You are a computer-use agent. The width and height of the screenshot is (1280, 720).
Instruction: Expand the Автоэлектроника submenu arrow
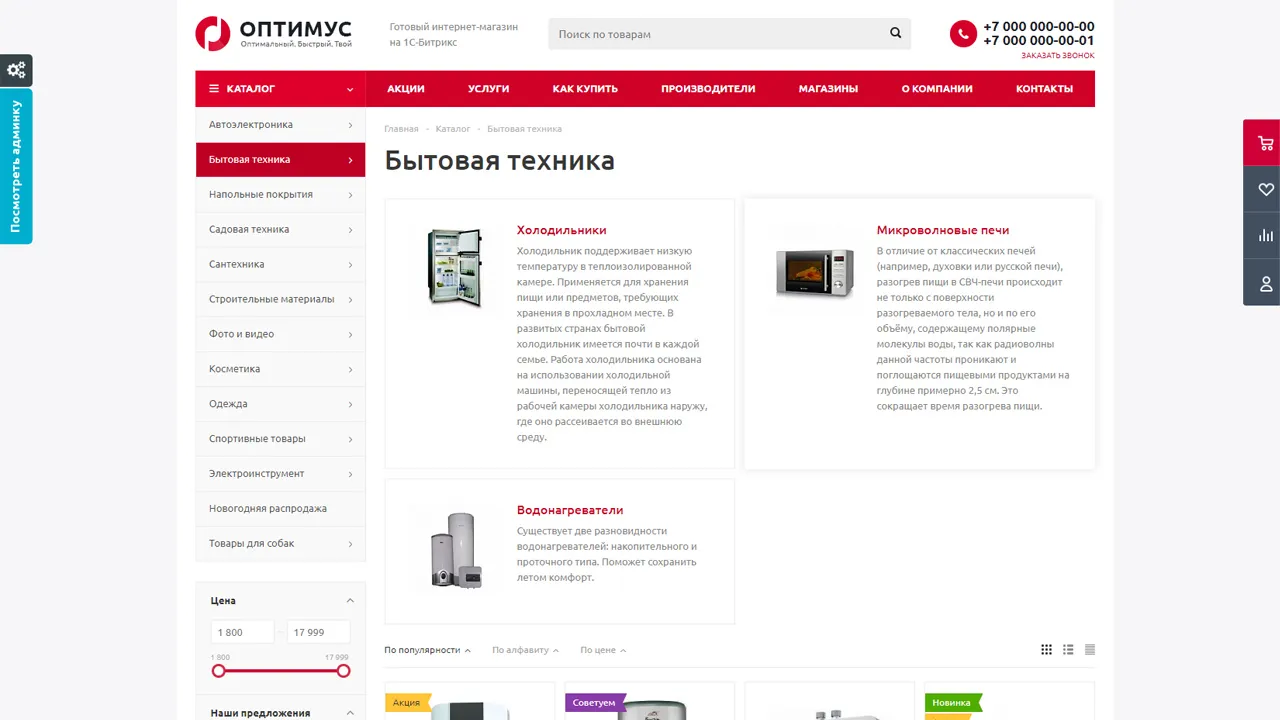pyautogui.click(x=350, y=125)
